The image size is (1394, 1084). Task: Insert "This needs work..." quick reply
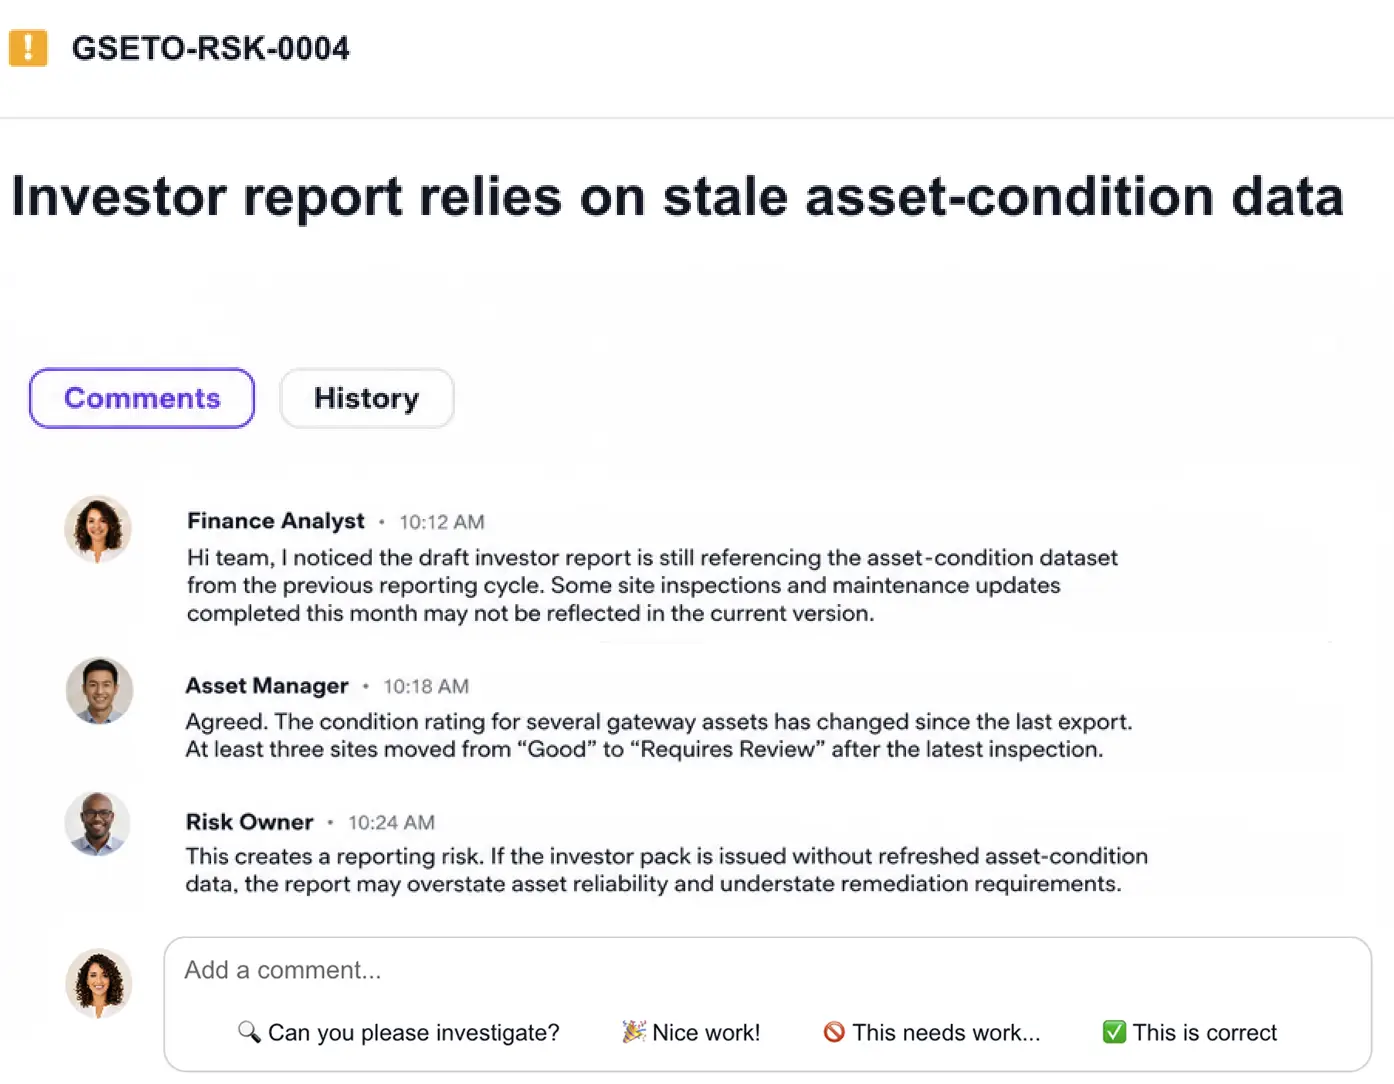(932, 1032)
